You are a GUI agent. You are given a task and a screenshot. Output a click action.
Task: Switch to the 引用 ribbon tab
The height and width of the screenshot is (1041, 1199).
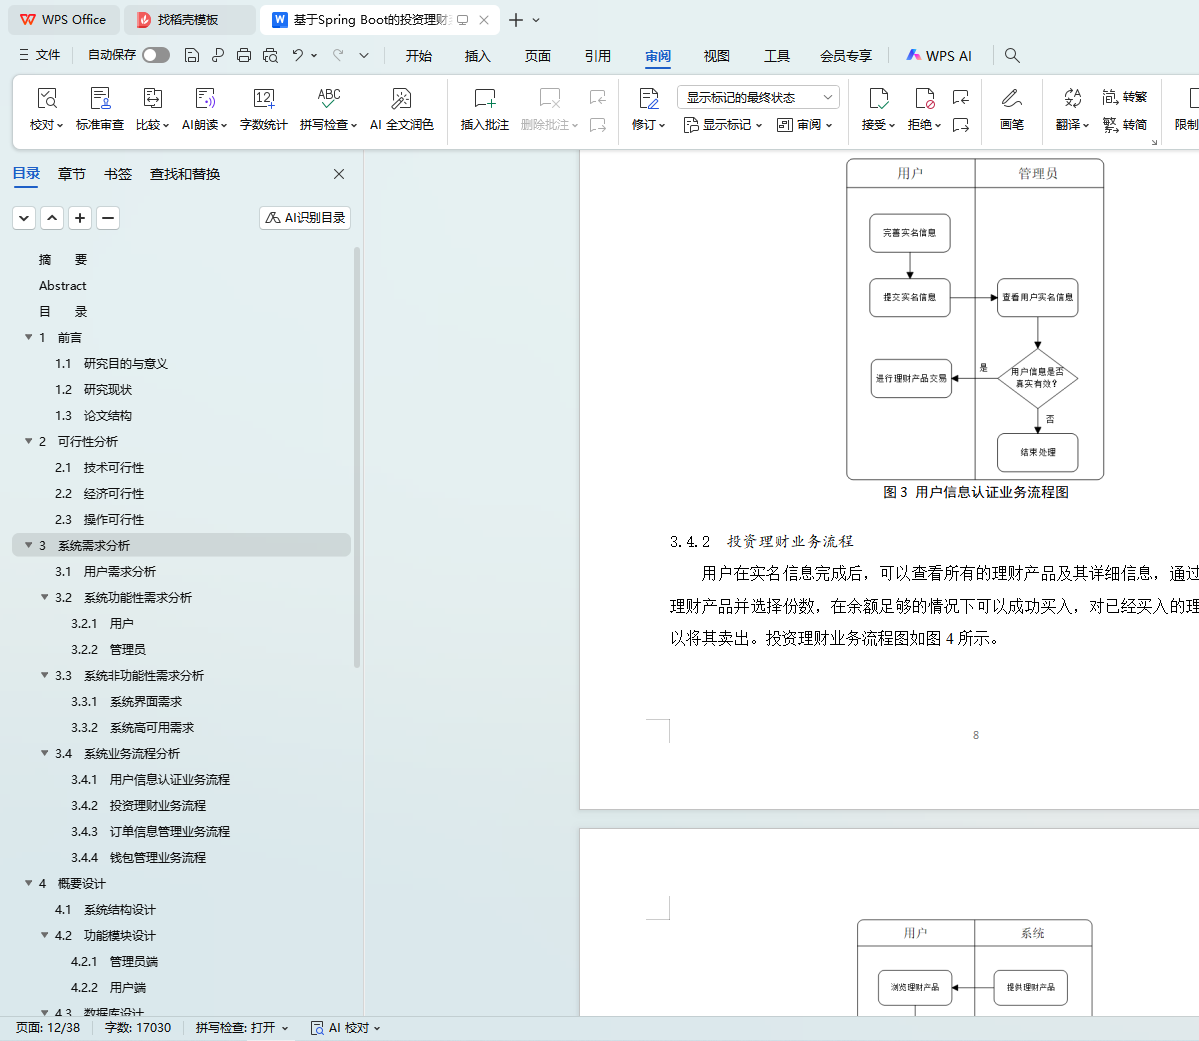[597, 56]
